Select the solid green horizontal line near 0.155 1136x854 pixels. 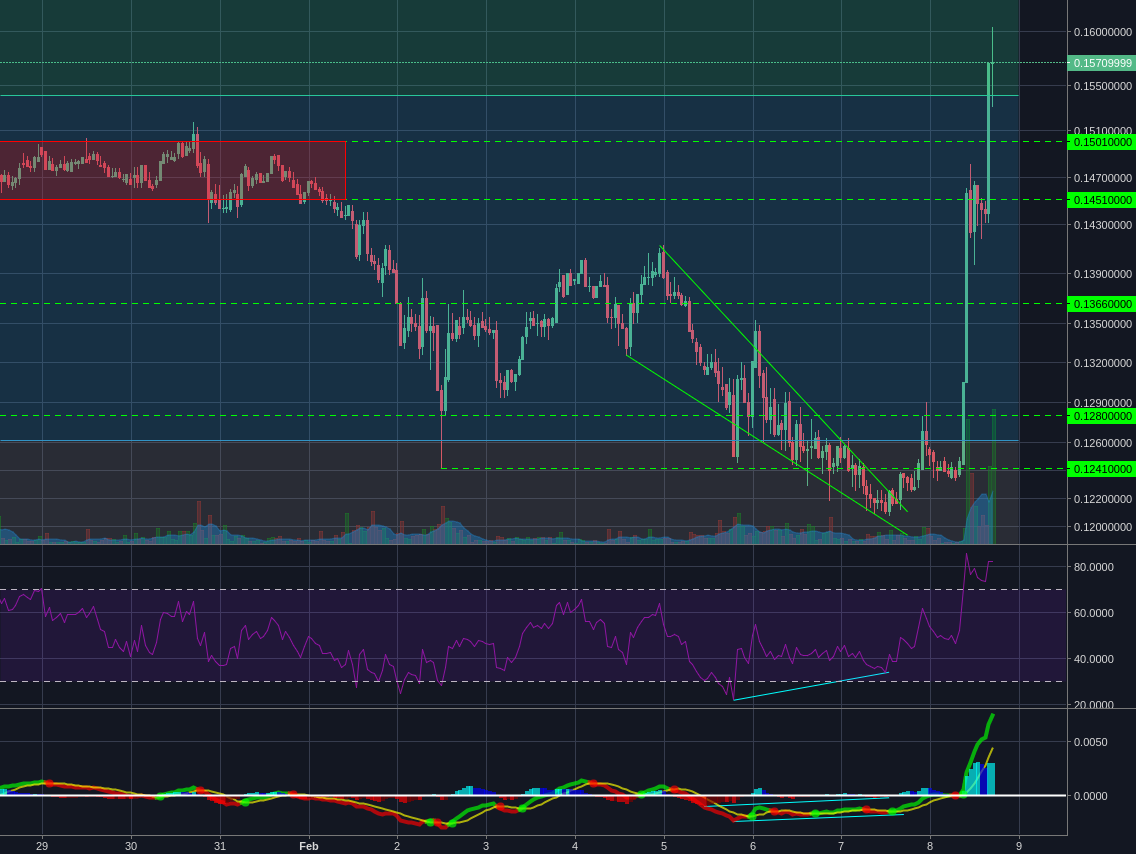509,96
